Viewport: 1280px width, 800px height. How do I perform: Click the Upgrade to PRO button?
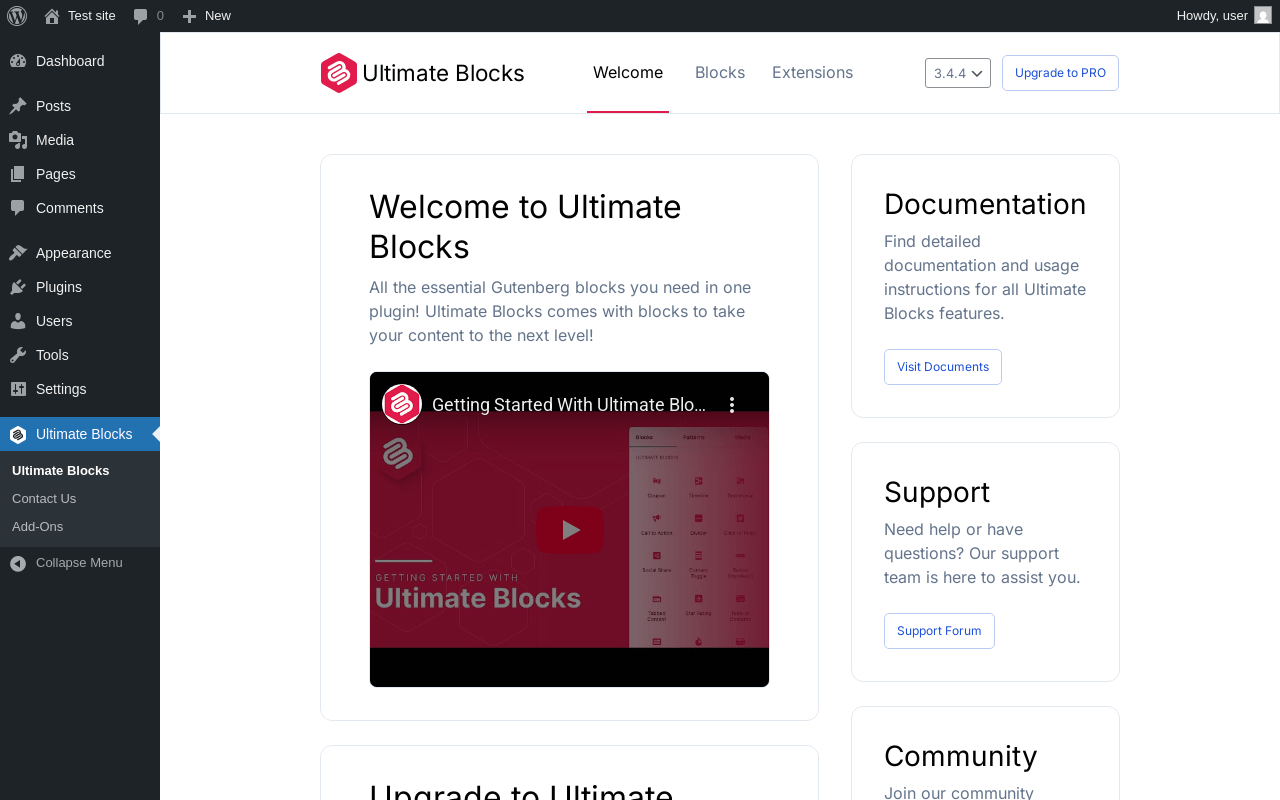pos(1060,73)
